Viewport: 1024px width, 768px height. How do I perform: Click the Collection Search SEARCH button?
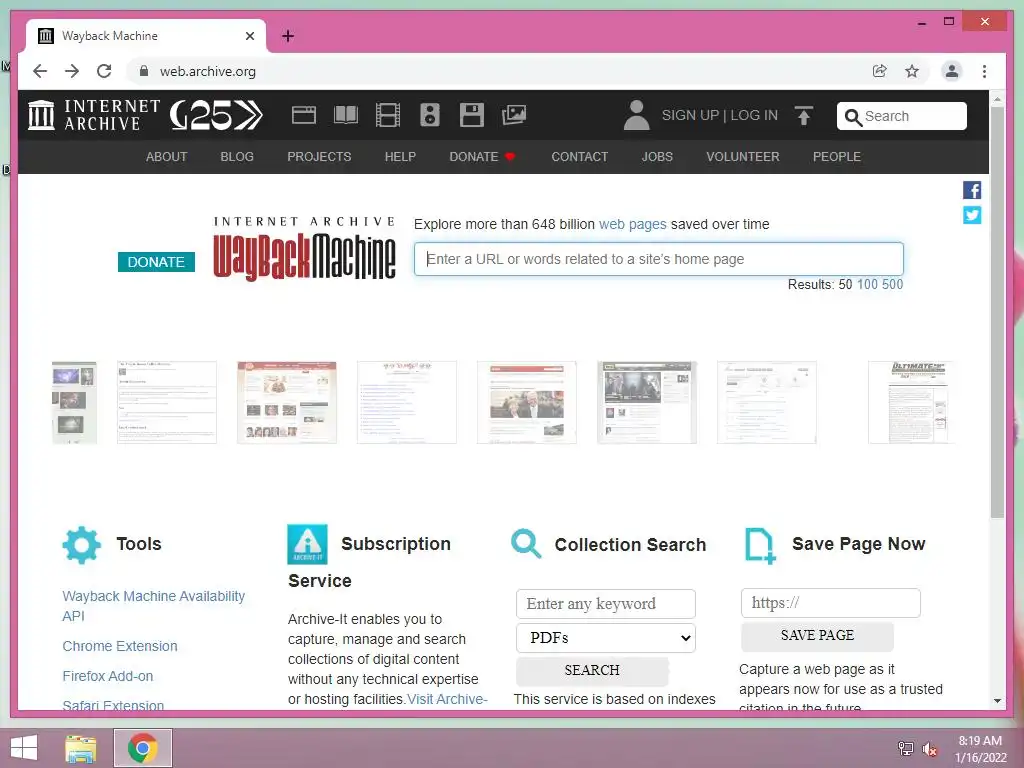point(592,671)
